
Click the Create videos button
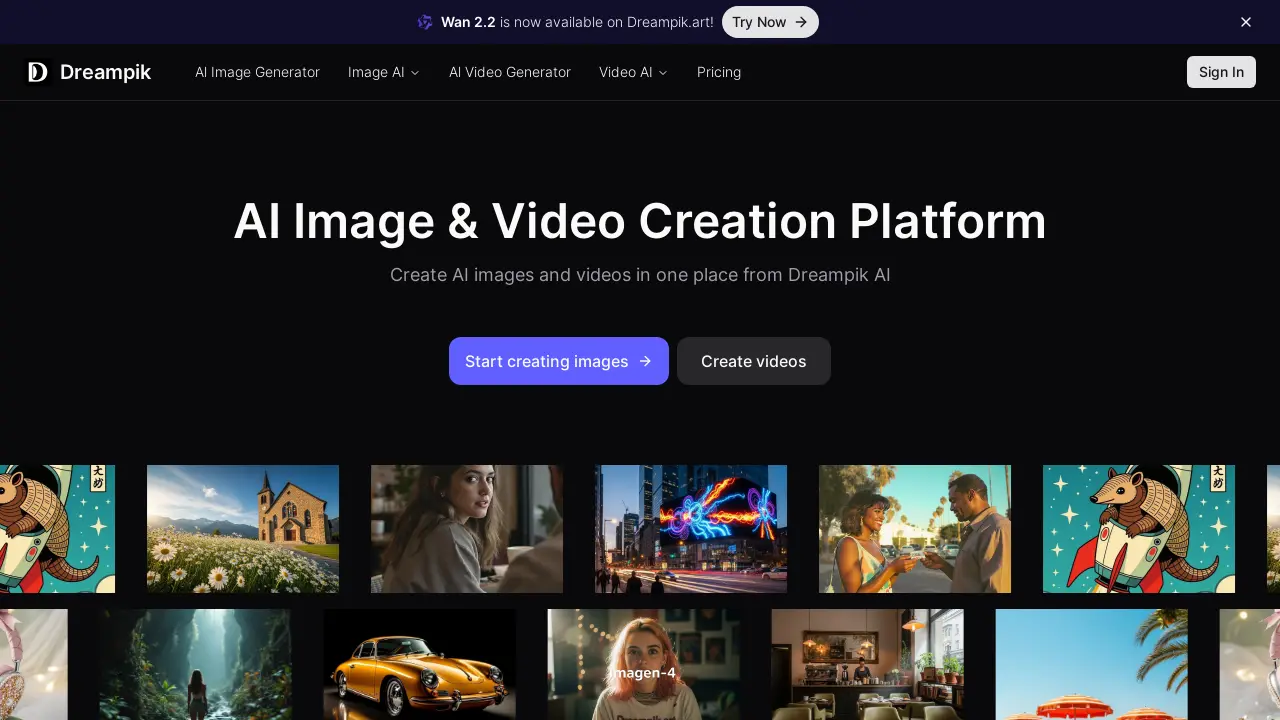(754, 361)
